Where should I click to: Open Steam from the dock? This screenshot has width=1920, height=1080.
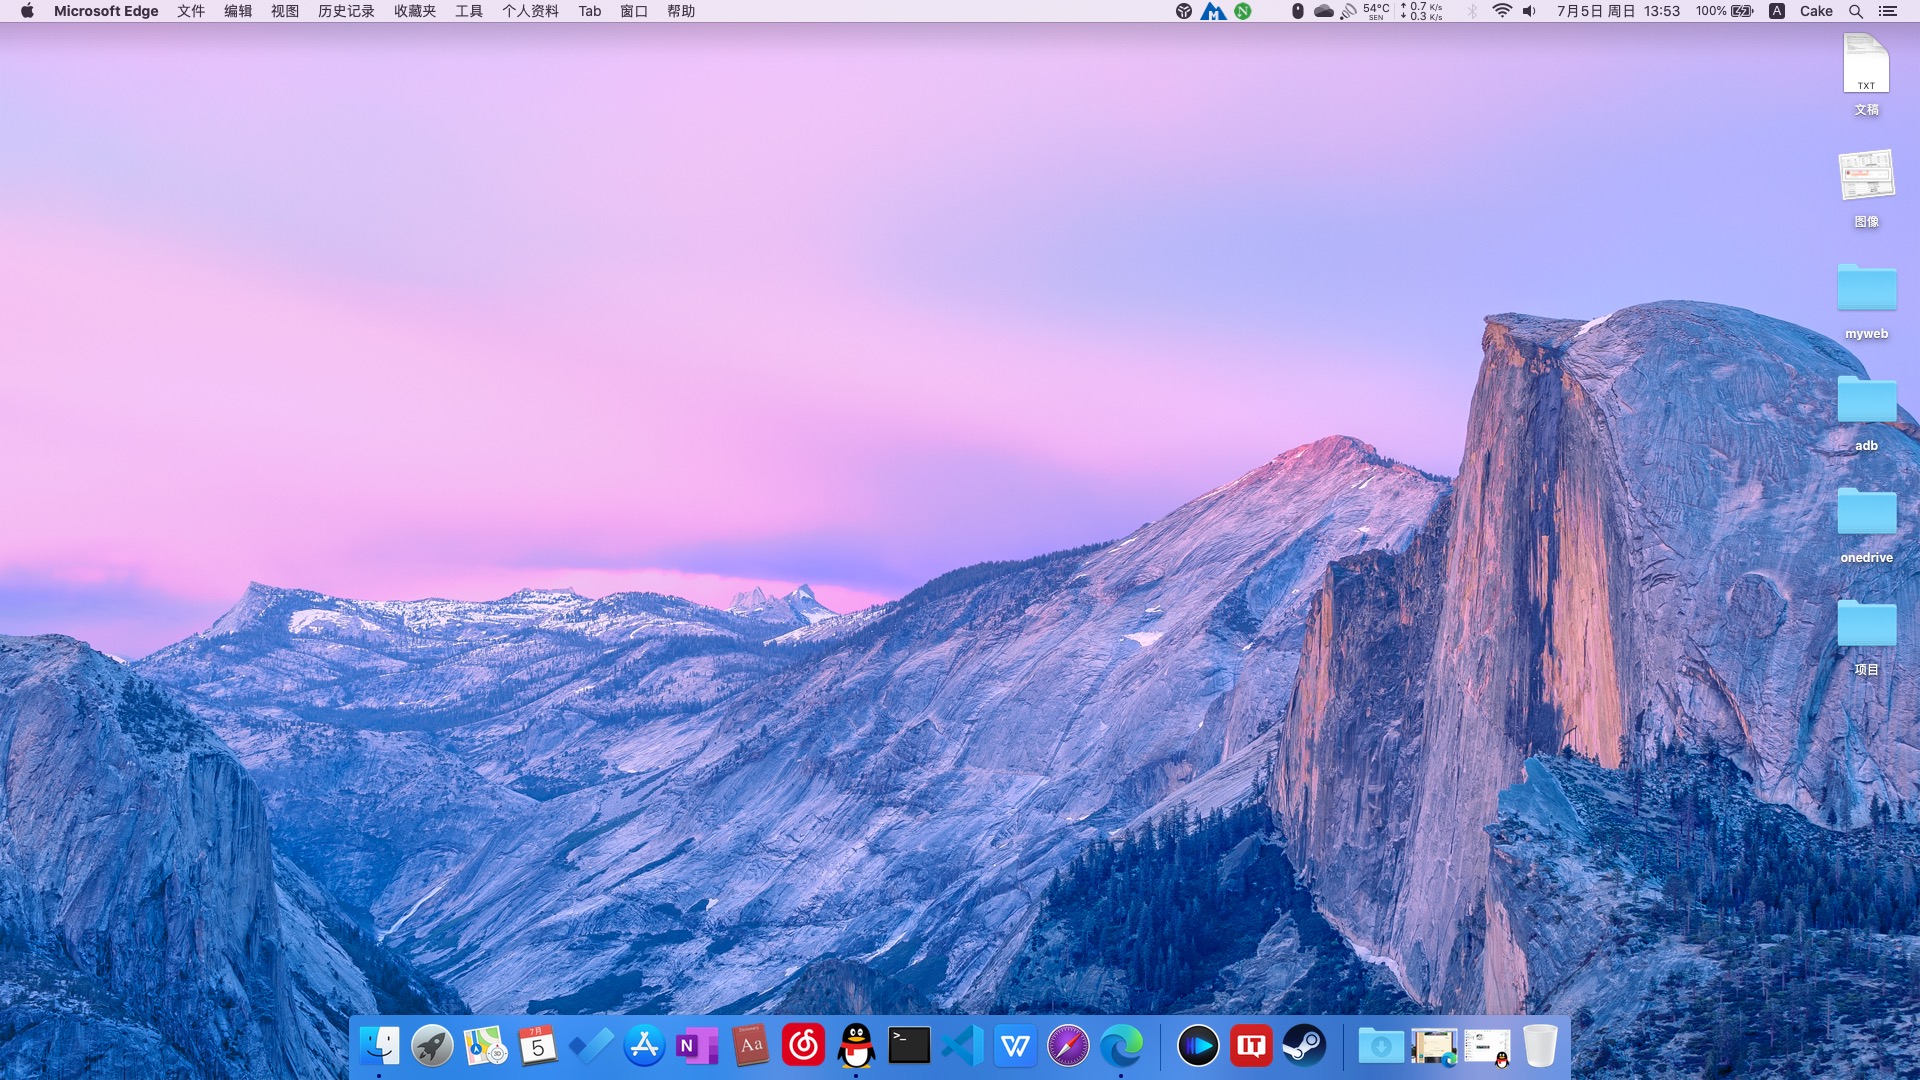pyautogui.click(x=1304, y=1046)
